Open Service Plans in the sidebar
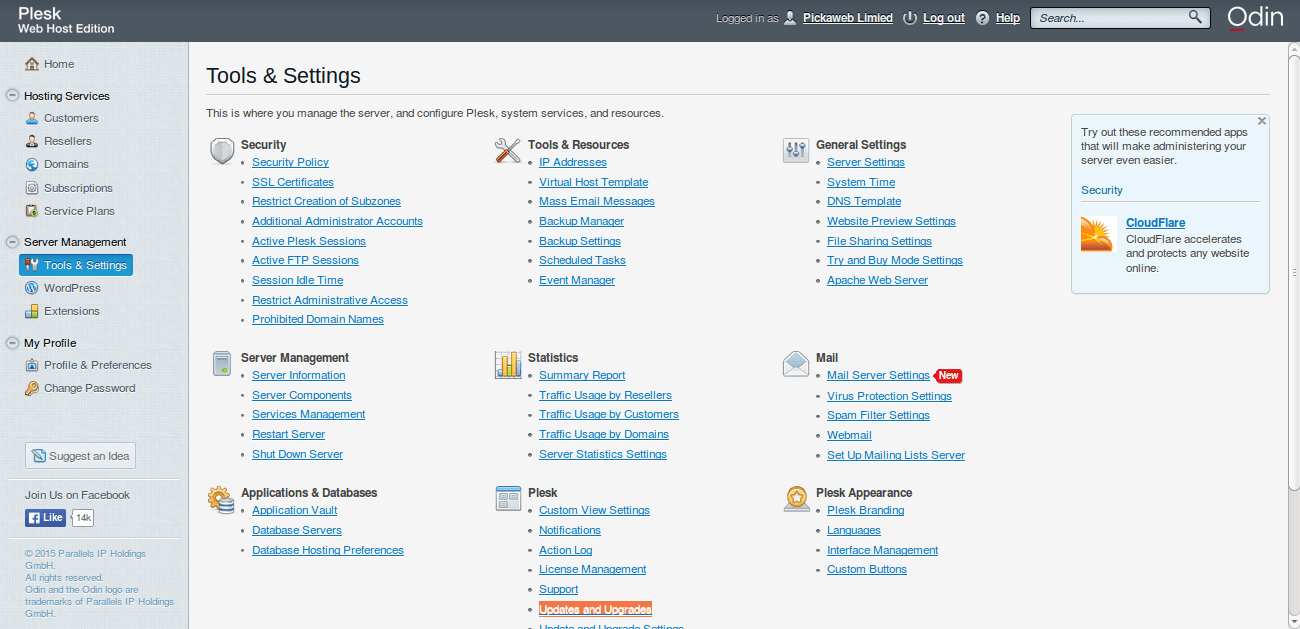Viewport: 1300px width, 629px height. pos(79,211)
